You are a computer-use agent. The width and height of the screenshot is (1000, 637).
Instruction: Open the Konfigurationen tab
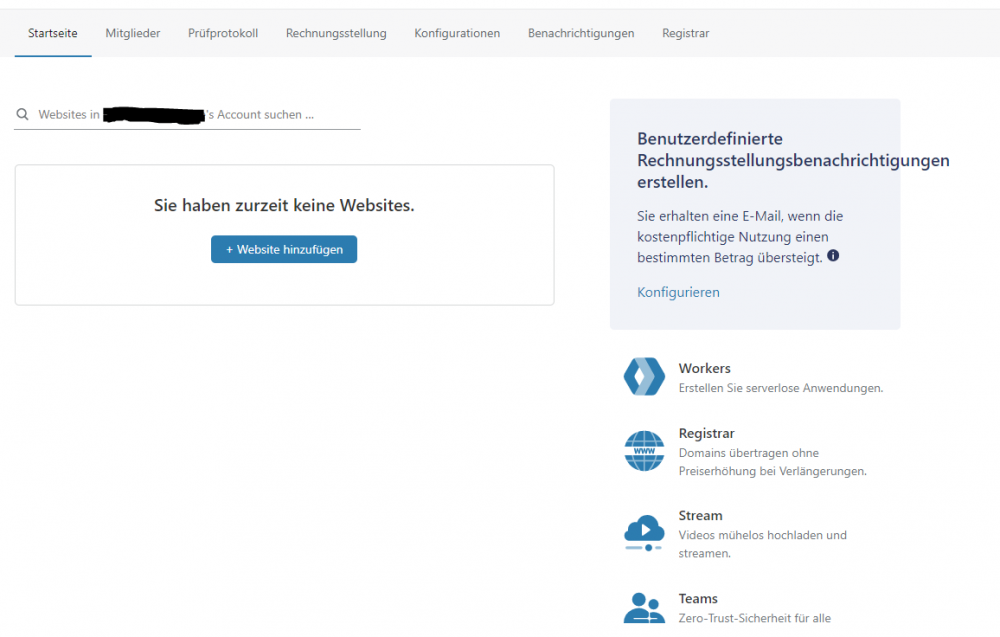tap(457, 33)
